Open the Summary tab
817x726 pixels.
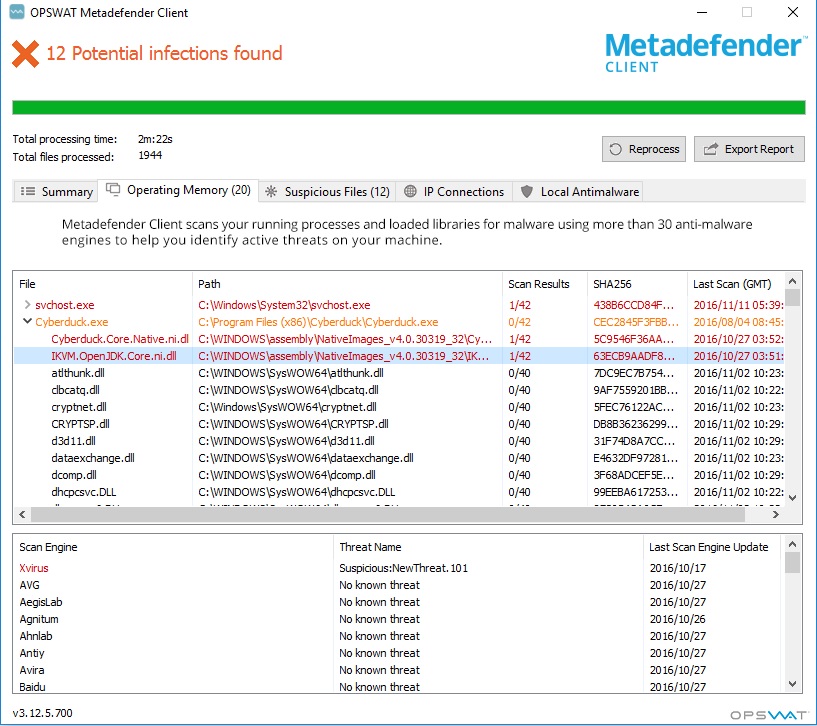tap(56, 191)
